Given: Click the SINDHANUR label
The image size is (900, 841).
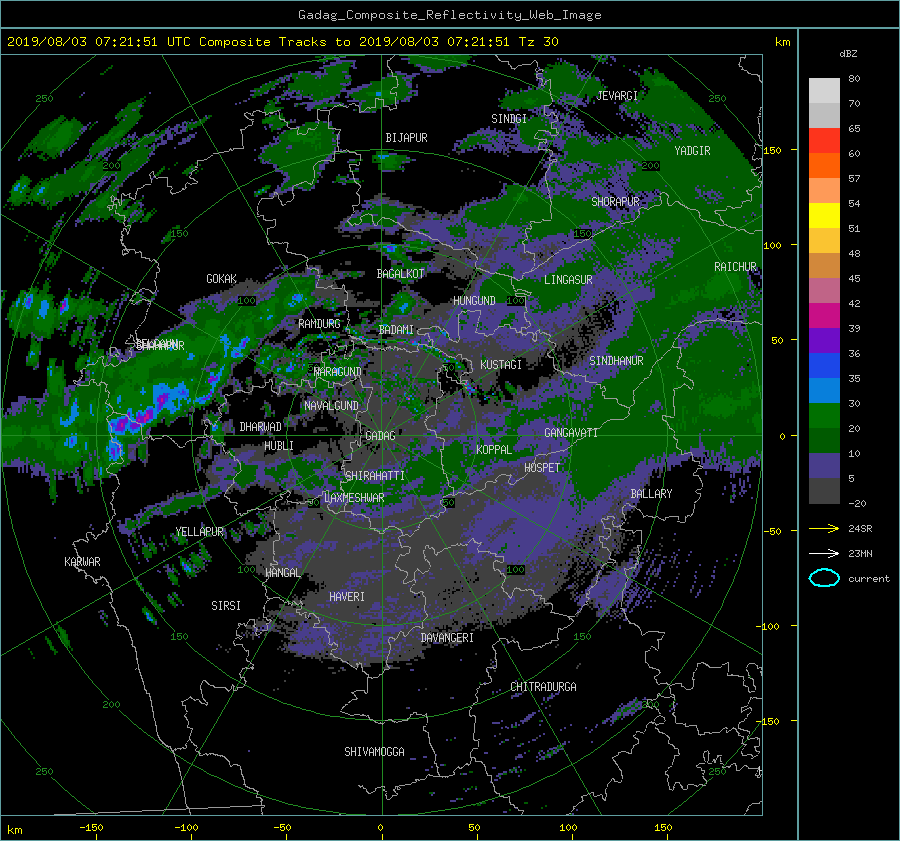Looking at the screenshot, I should coord(616,361).
